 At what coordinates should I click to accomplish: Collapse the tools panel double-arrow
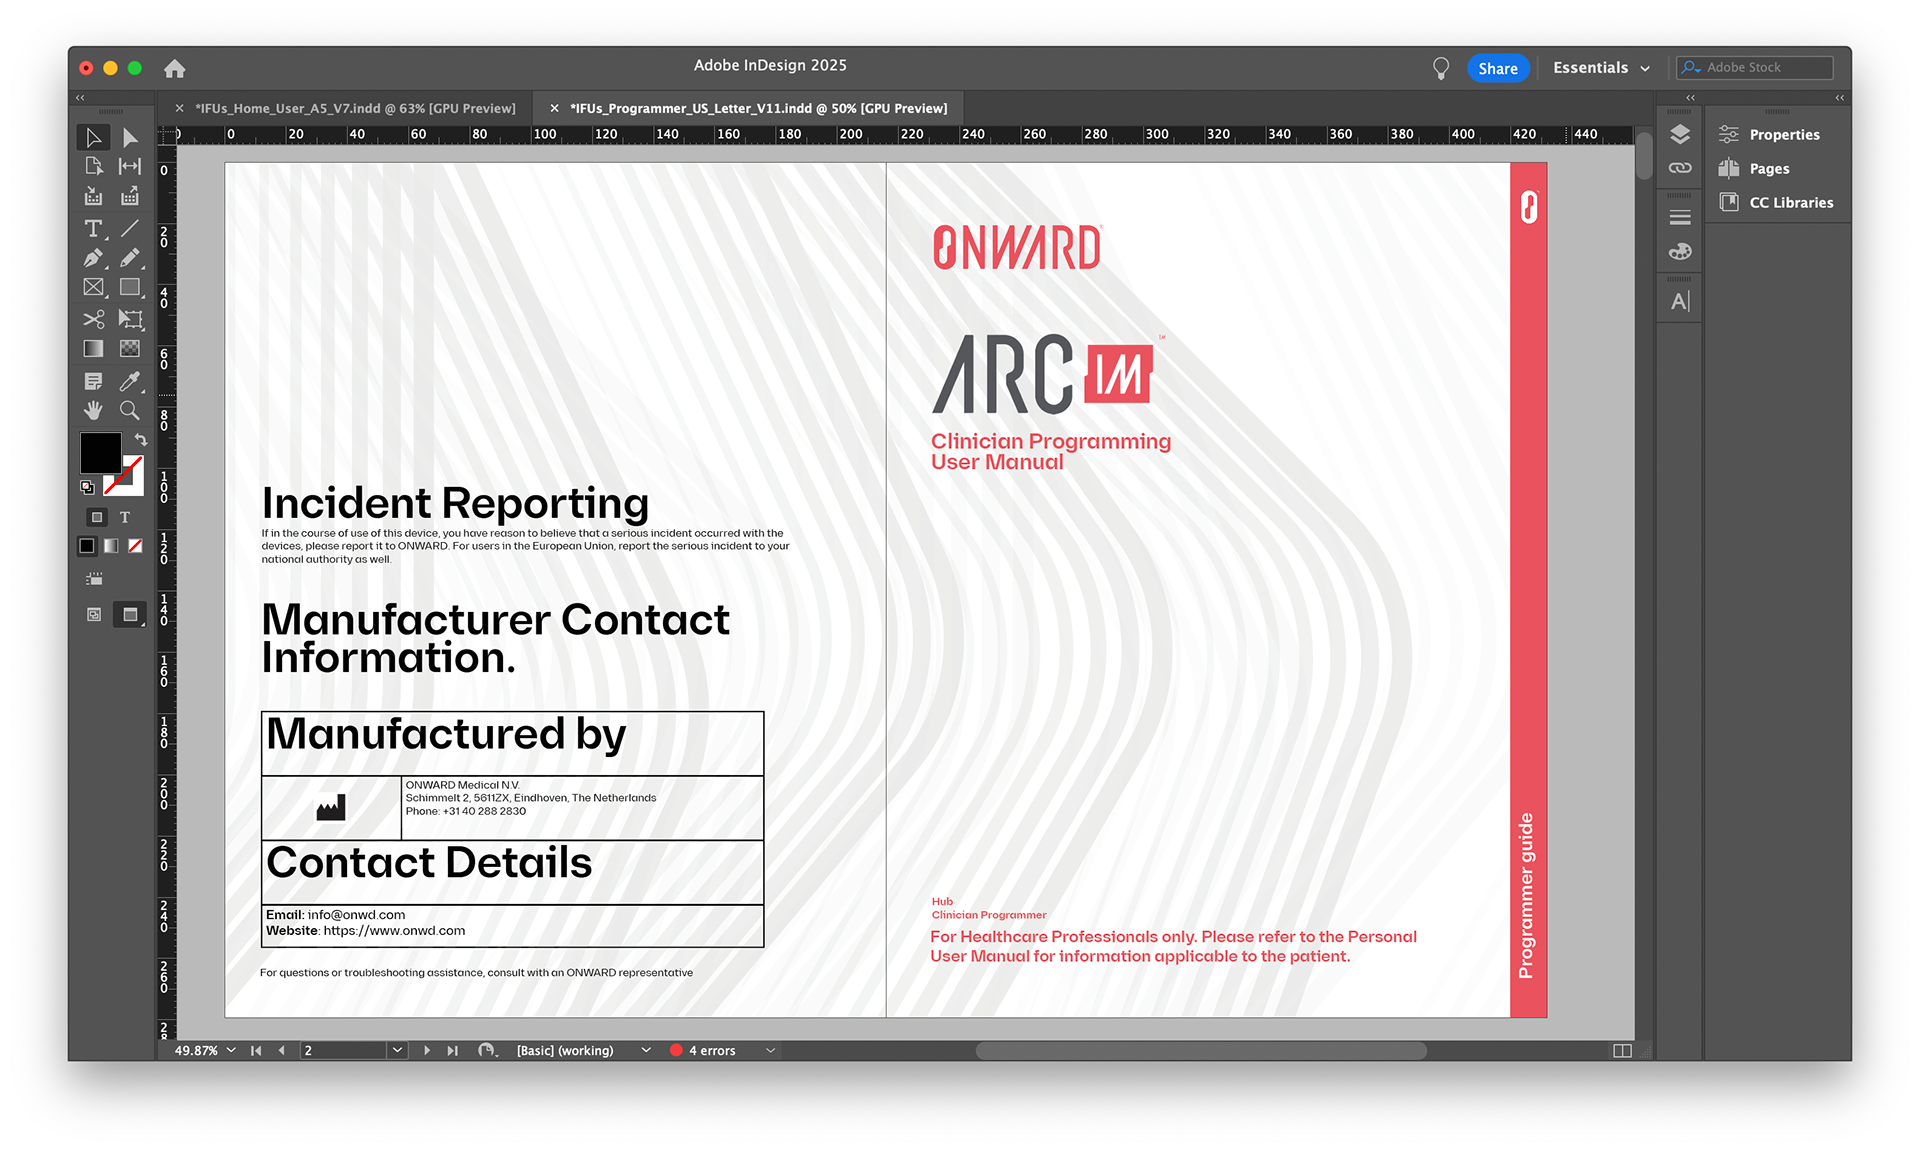click(80, 97)
